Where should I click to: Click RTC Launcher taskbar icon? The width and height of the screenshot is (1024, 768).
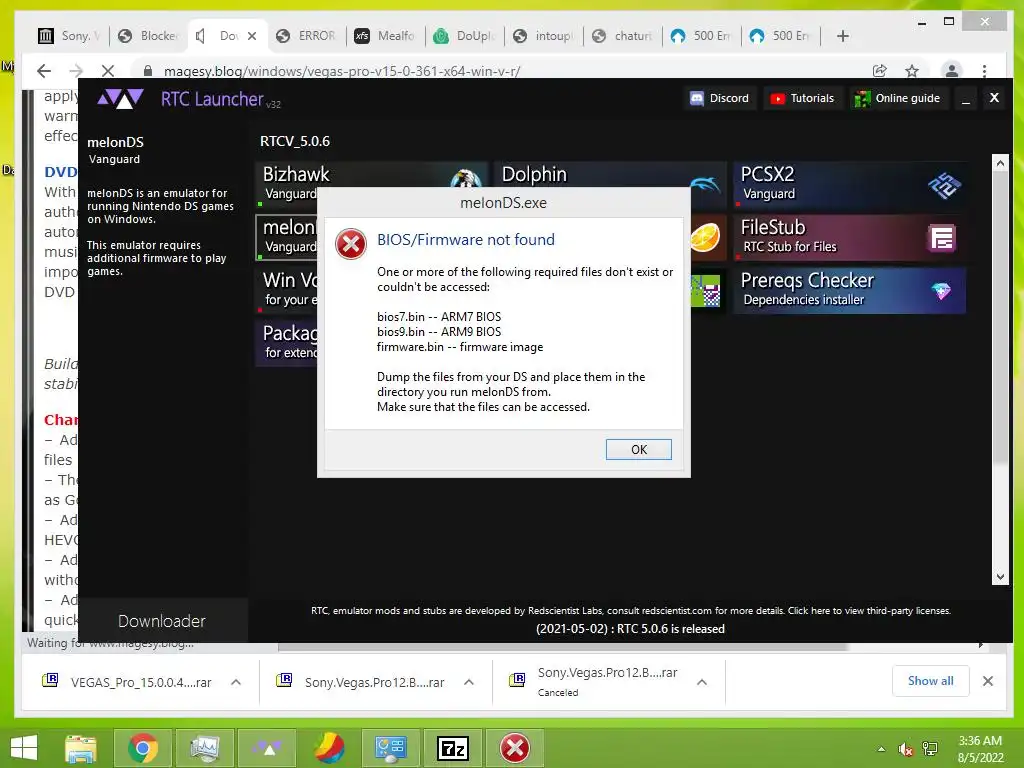point(266,748)
